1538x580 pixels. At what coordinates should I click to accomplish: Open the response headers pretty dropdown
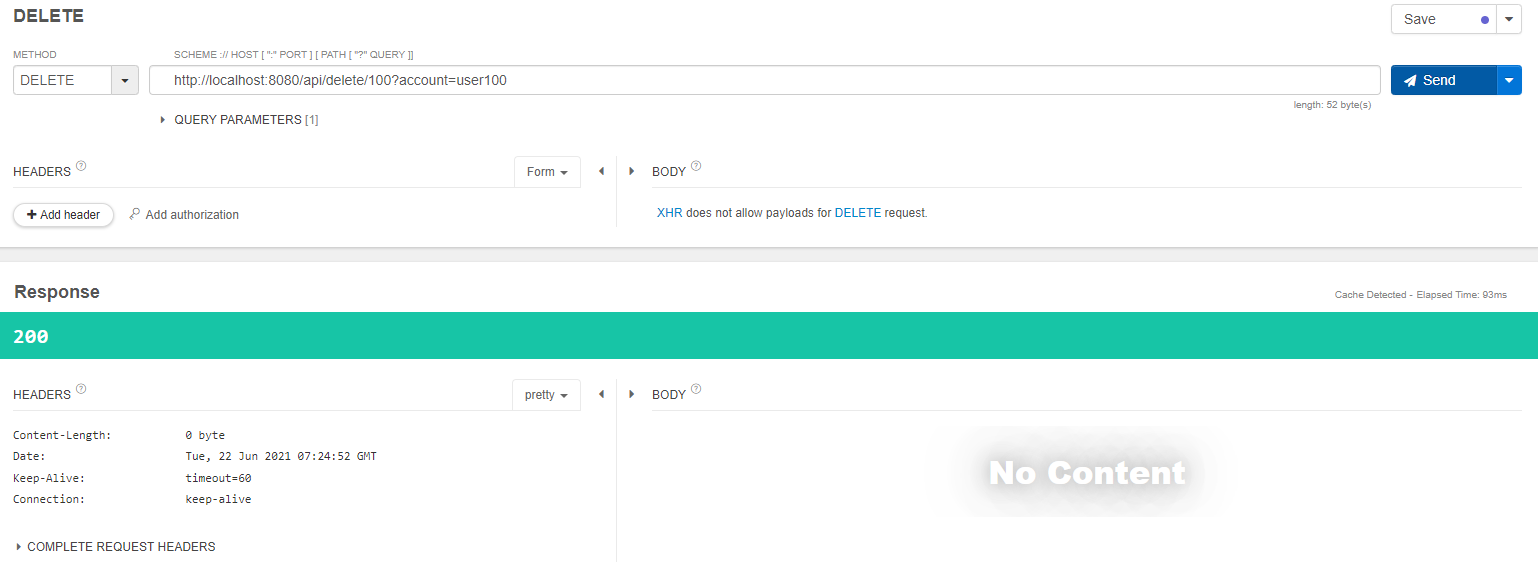[546, 395]
